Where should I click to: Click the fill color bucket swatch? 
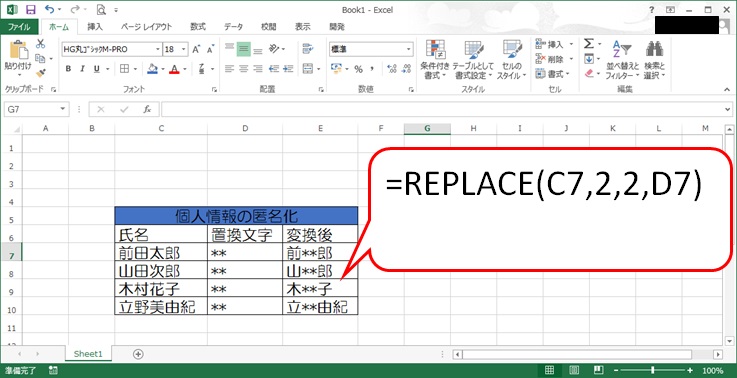coord(152,69)
